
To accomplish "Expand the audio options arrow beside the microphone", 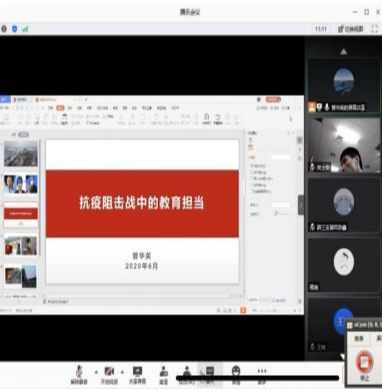I will (96, 372).
